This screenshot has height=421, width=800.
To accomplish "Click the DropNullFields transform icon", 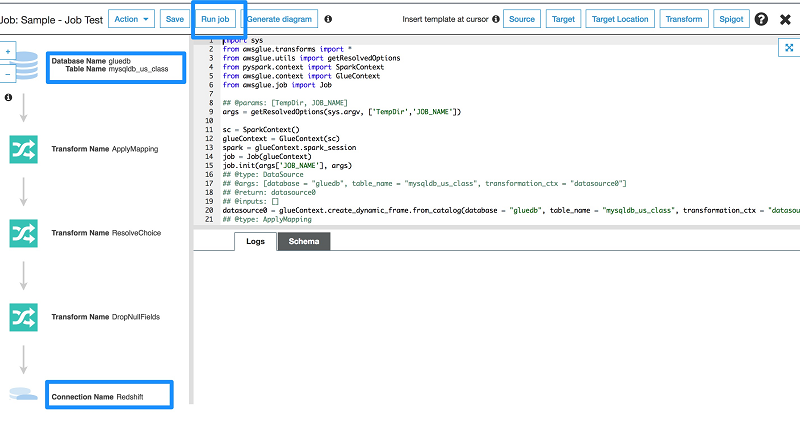I will [x=23, y=317].
